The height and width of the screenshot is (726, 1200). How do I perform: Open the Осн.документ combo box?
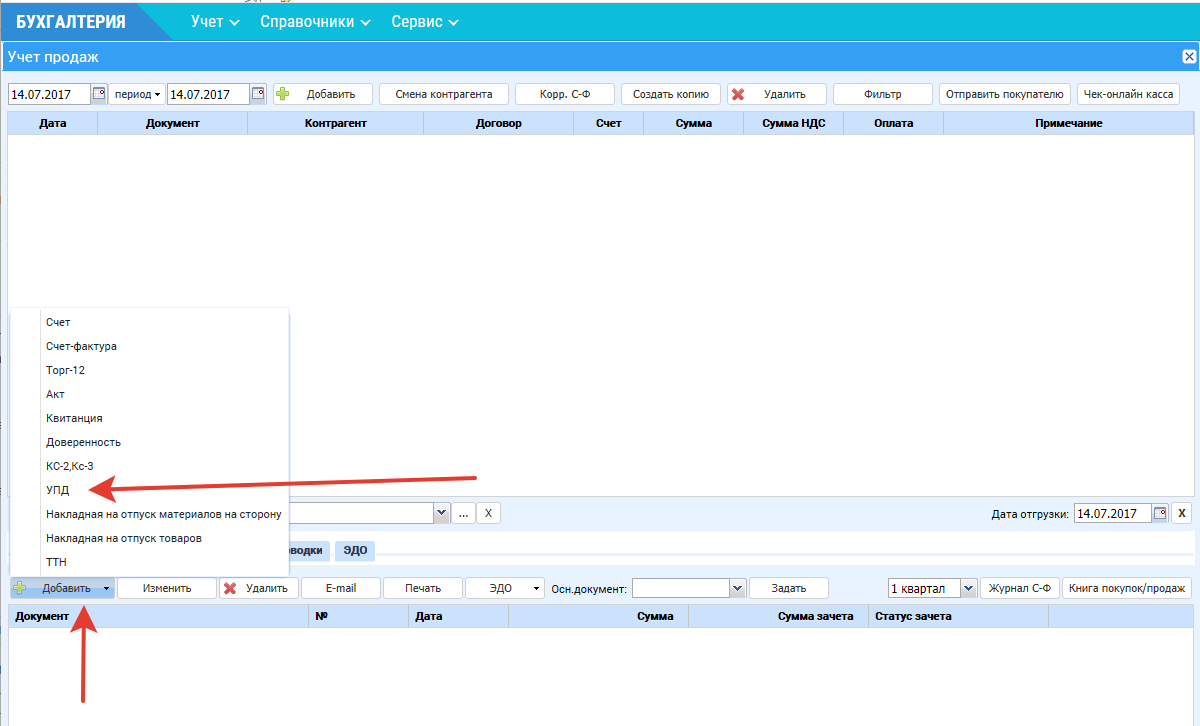738,588
